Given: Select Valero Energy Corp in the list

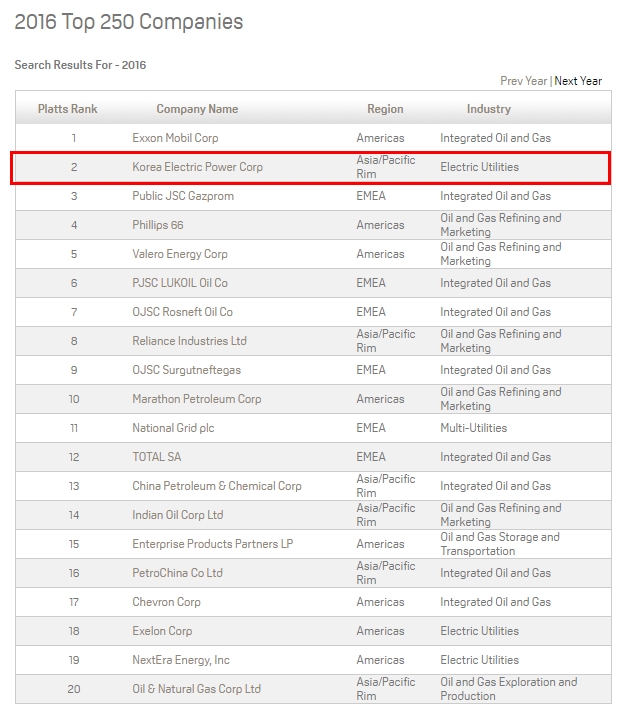Looking at the screenshot, I should 180,254.
